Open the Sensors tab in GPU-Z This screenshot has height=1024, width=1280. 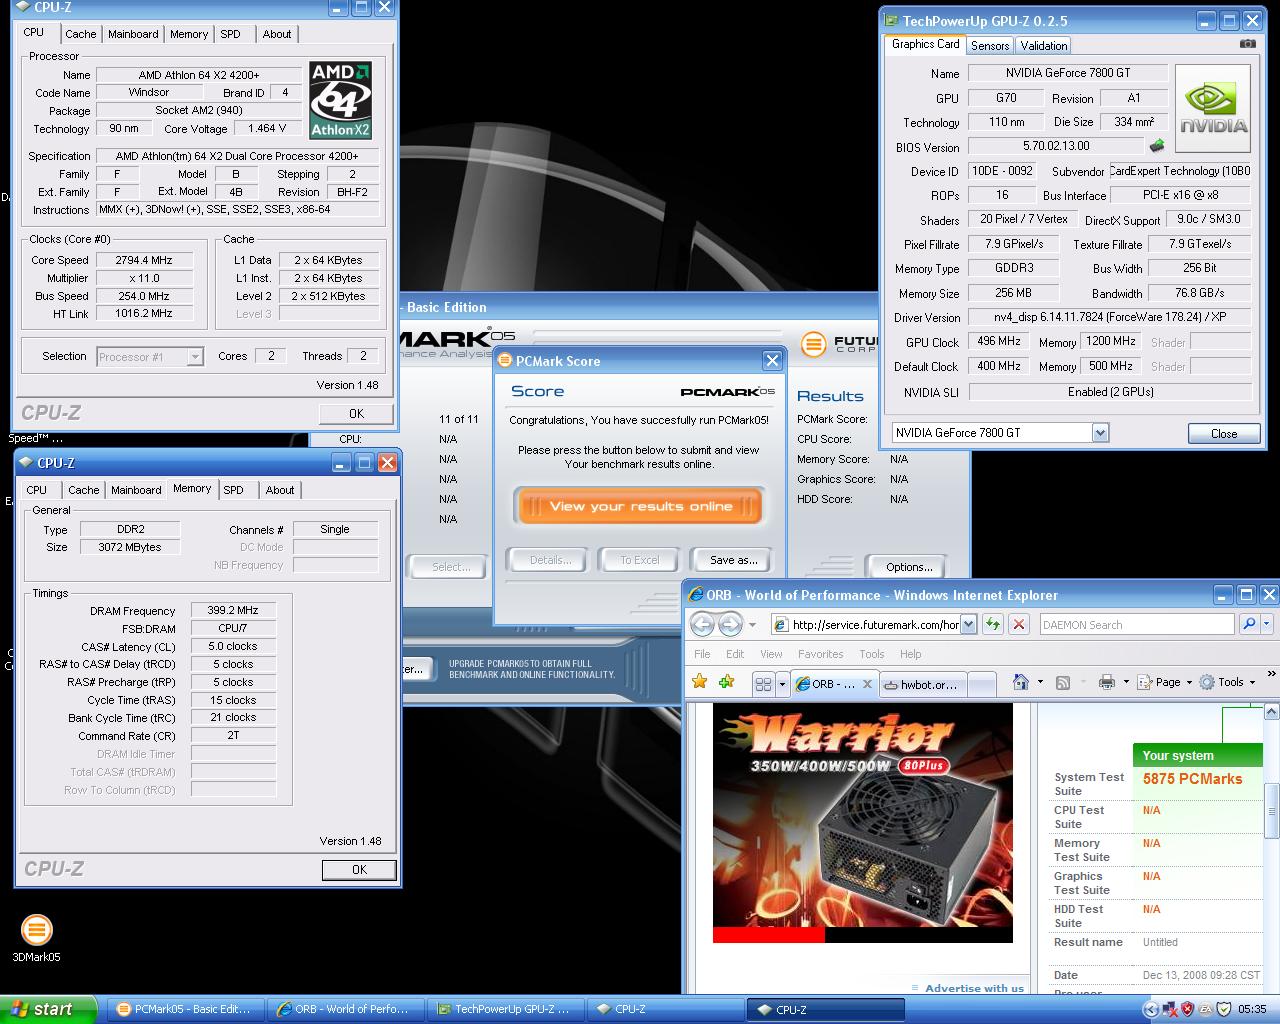[990, 46]
